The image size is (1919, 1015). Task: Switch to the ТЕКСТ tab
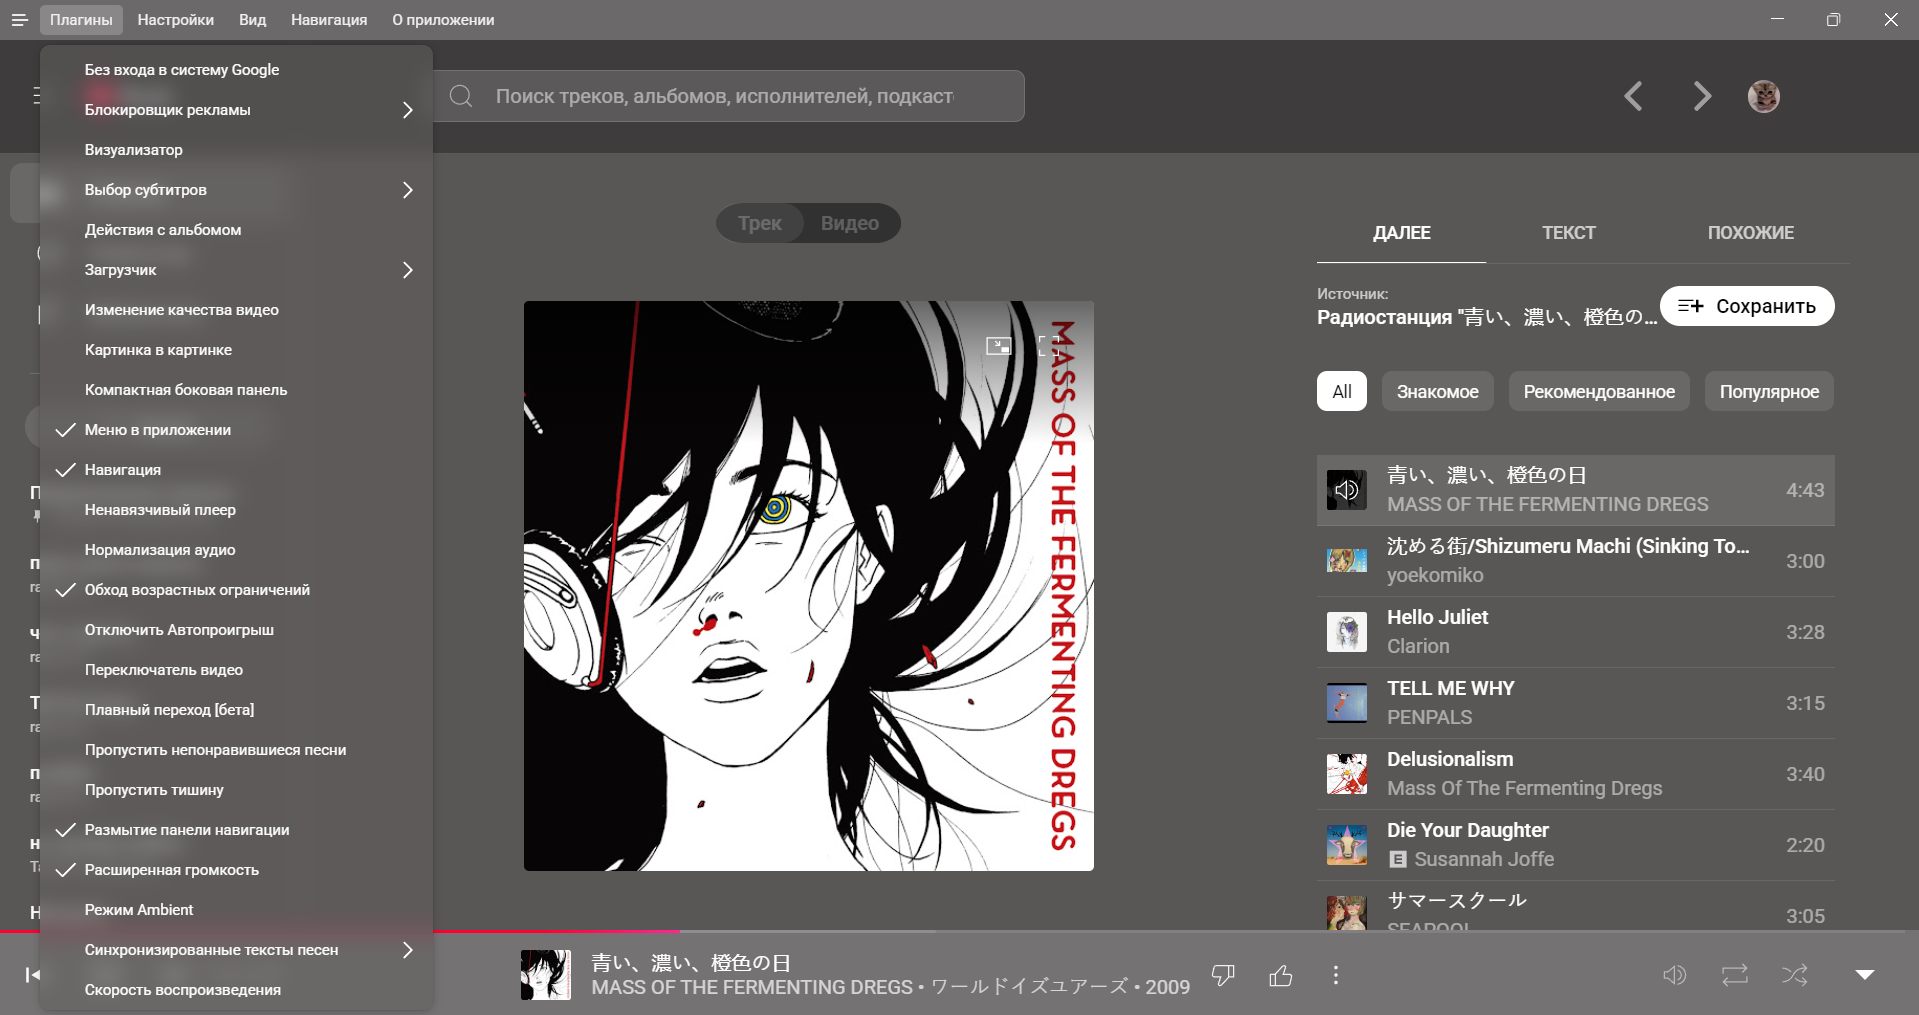click(x=1568, y=233)
